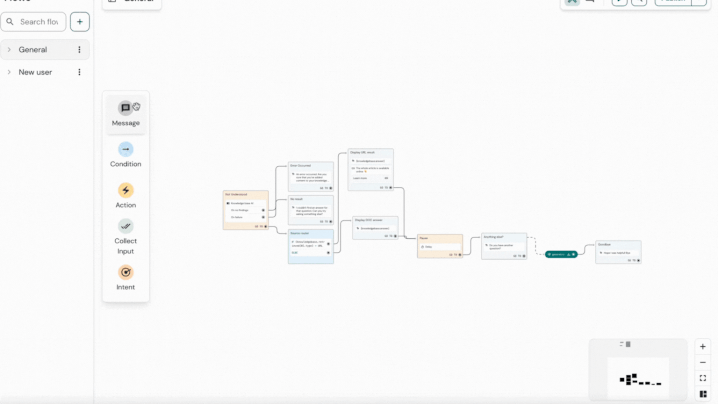The width and height of the screenshot is (718, 404).
Task: Zoom in on the canvas
Action: click(703, 347)
